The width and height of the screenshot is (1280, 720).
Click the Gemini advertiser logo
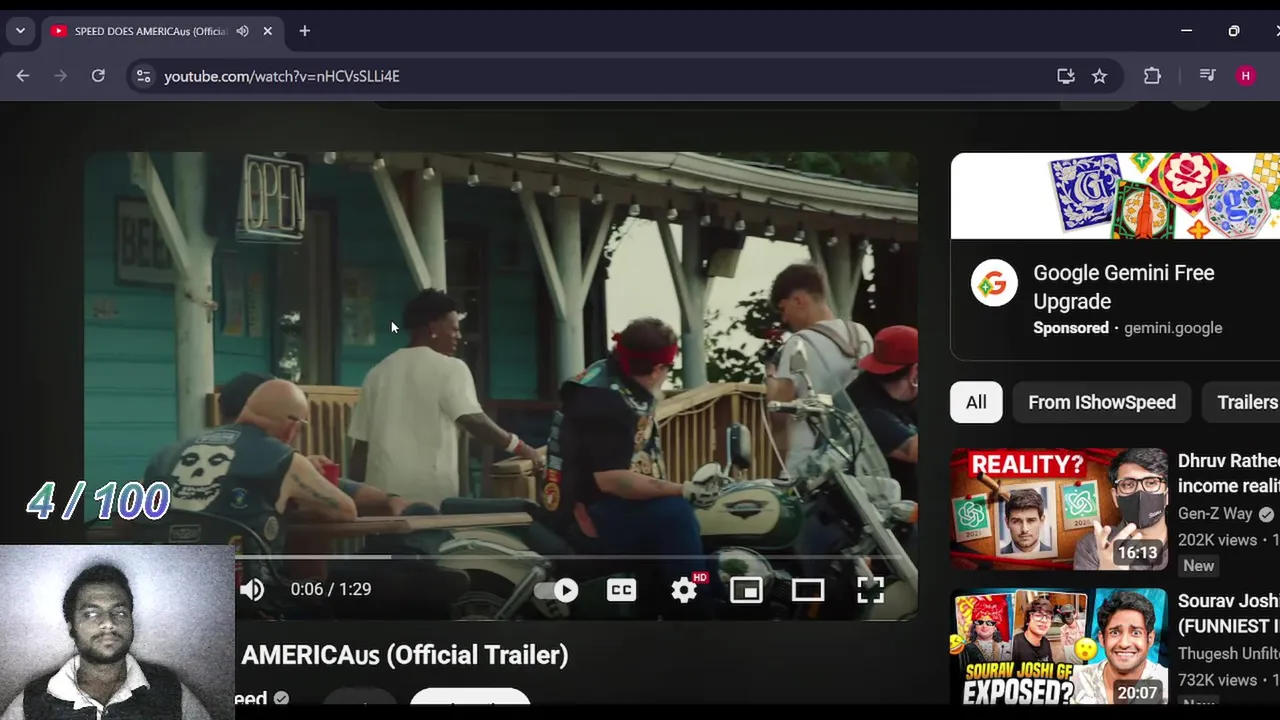click(x=994, y=286)
